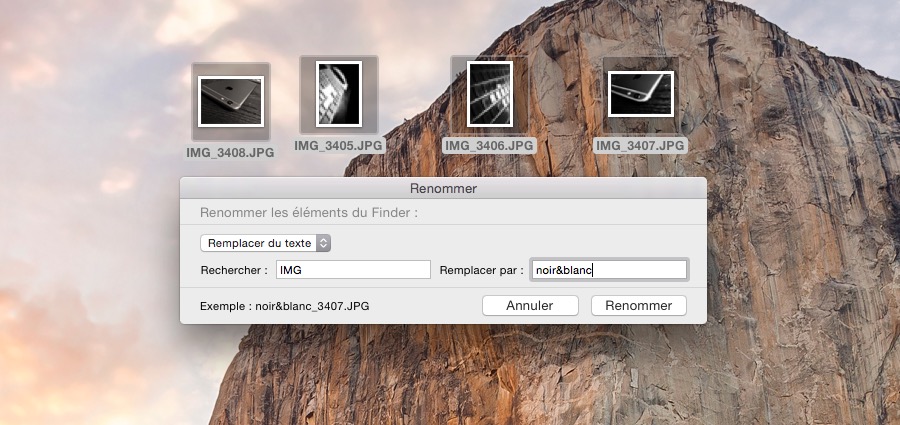Open the 'Remplacer du texte' dropdown
The image size is (900, 425).
(265, 244)
